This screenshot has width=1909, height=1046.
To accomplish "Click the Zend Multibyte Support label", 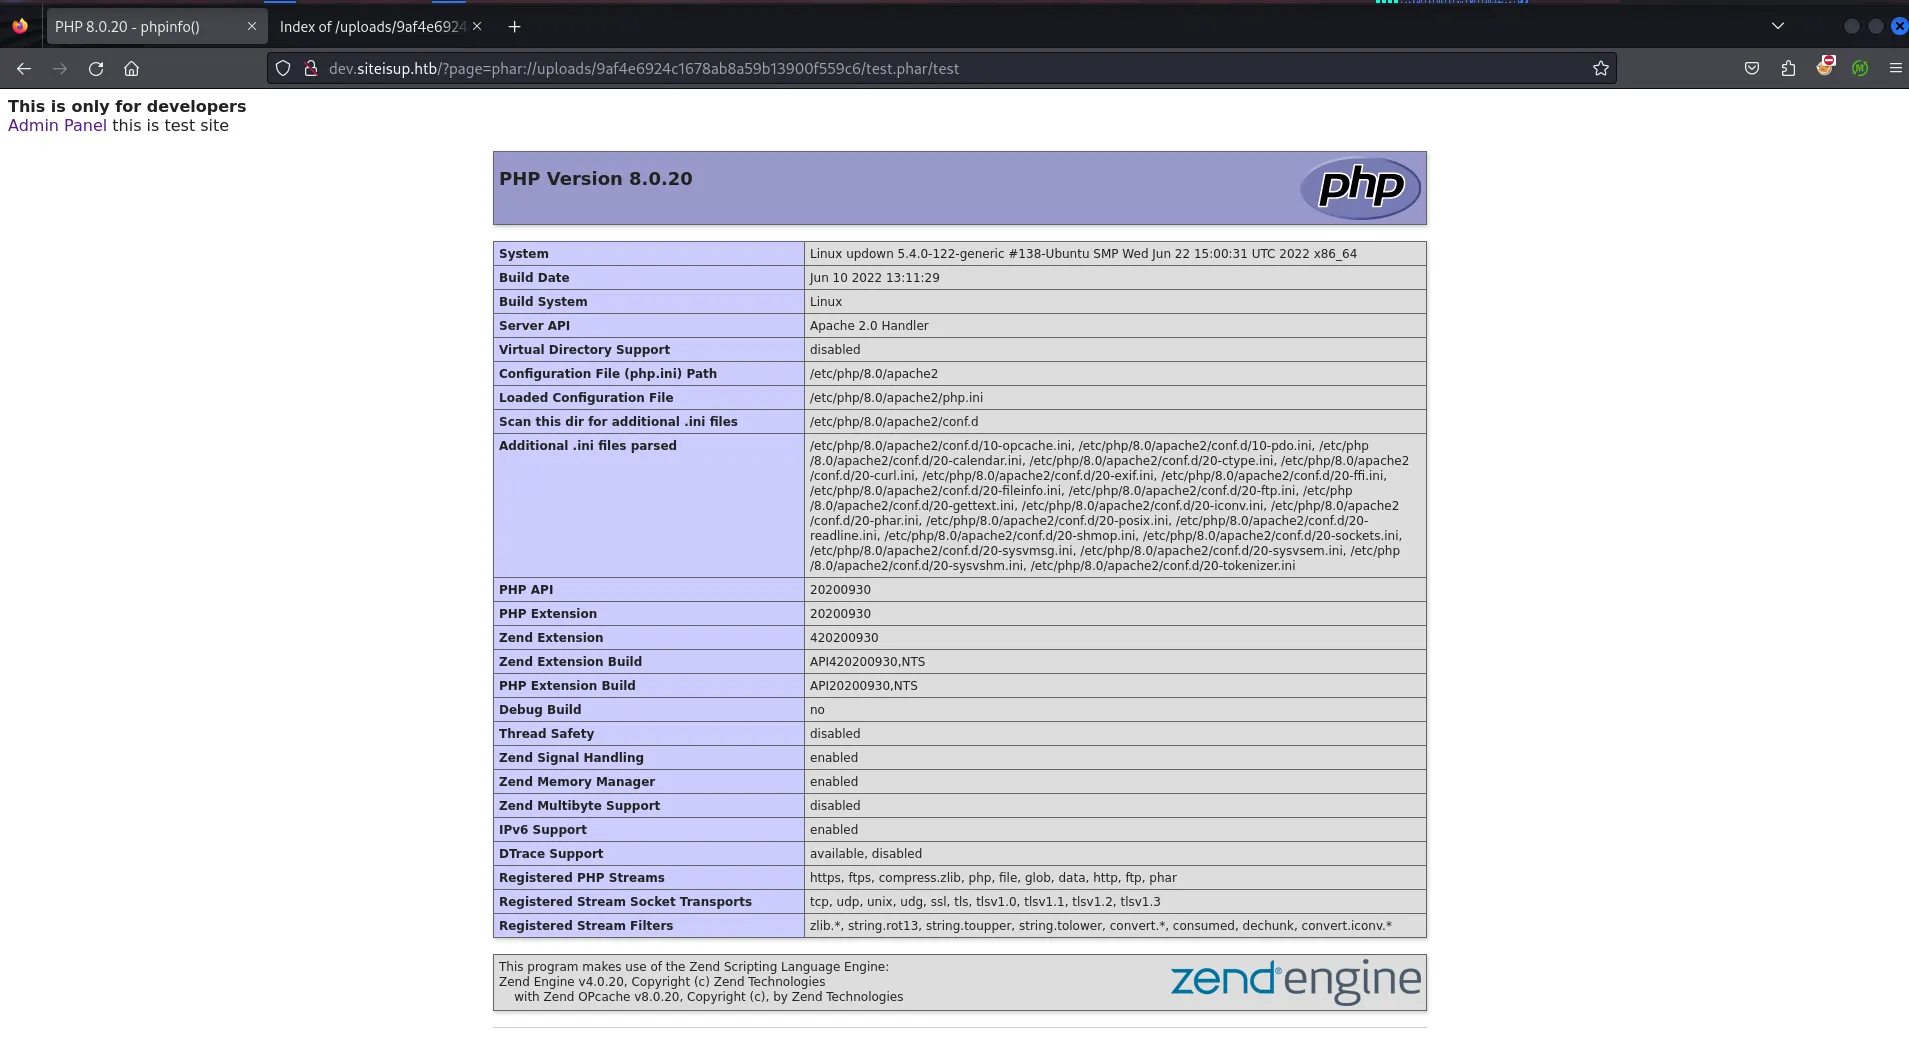I will pyautogui.click(x=579, y=806).
